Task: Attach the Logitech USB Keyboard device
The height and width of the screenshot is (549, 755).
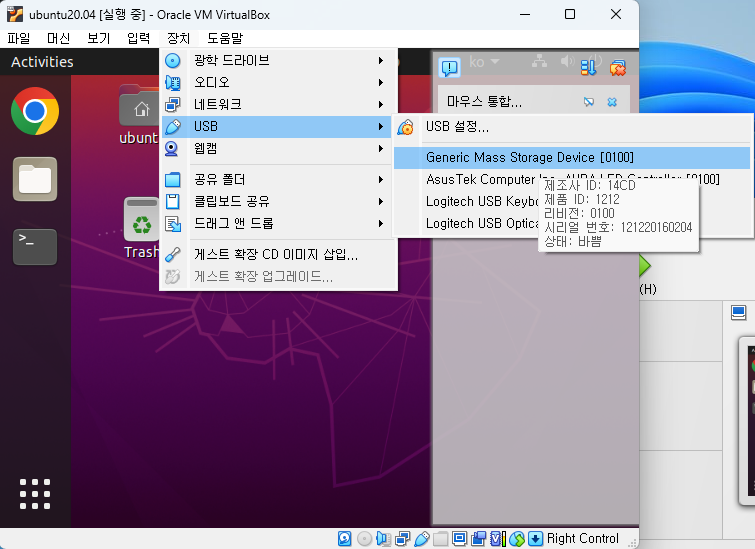Action: click(x=482, y=201)
